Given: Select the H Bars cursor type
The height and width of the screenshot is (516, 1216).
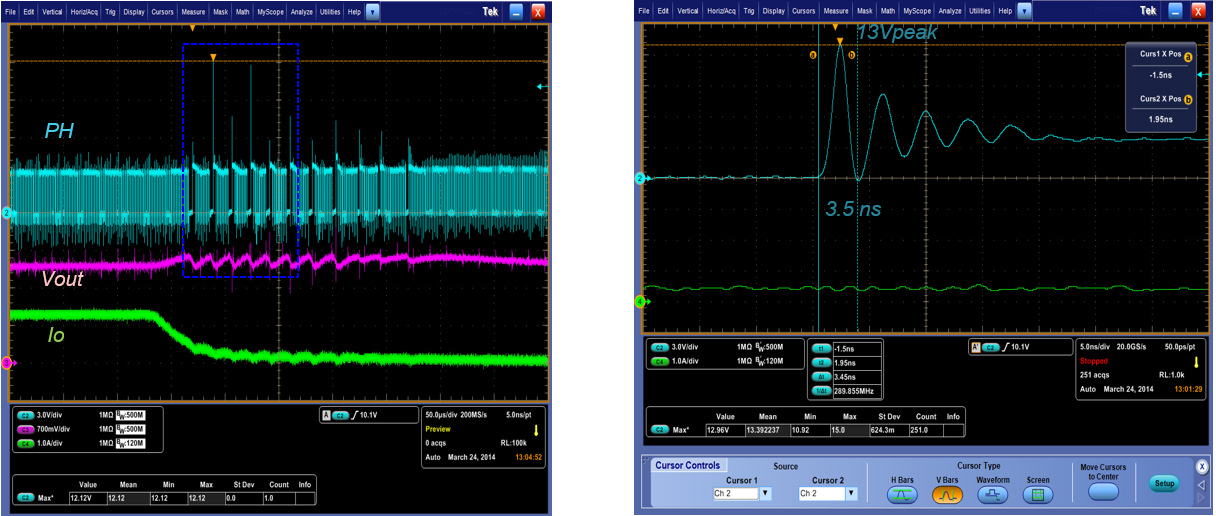Looking at the screenshot, I should [904, 495].
